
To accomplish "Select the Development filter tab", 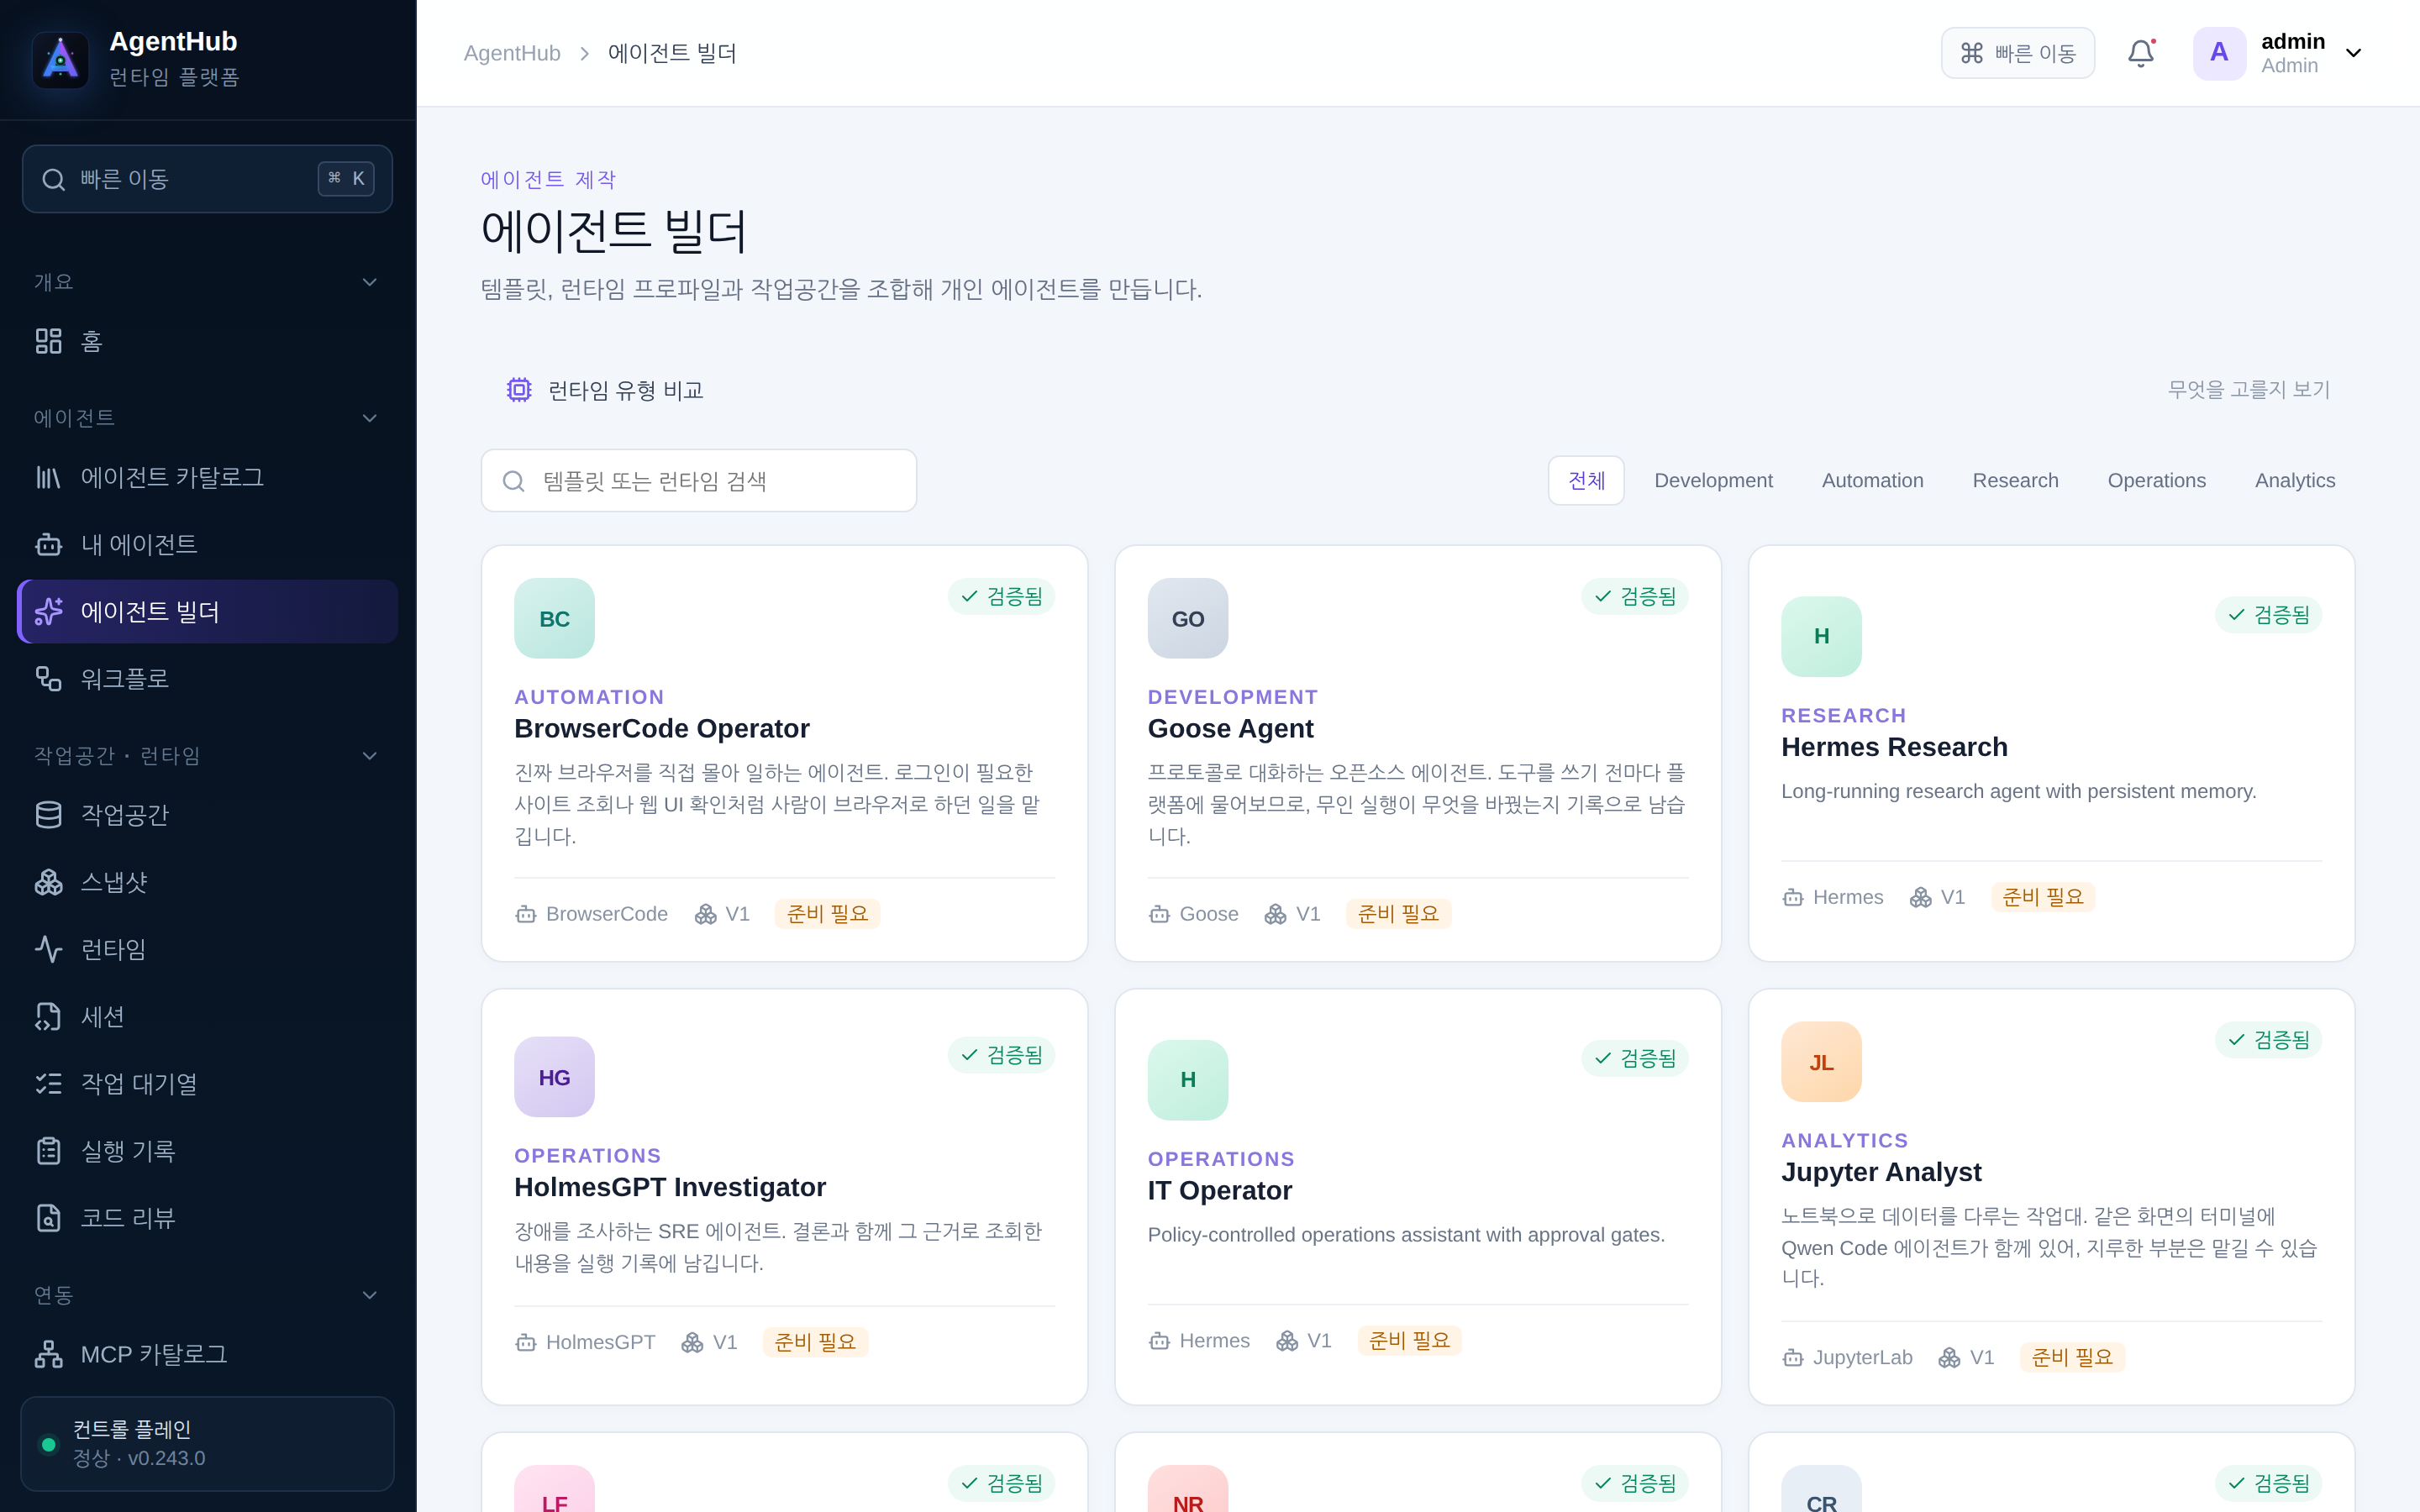I will pos(1713,480).
